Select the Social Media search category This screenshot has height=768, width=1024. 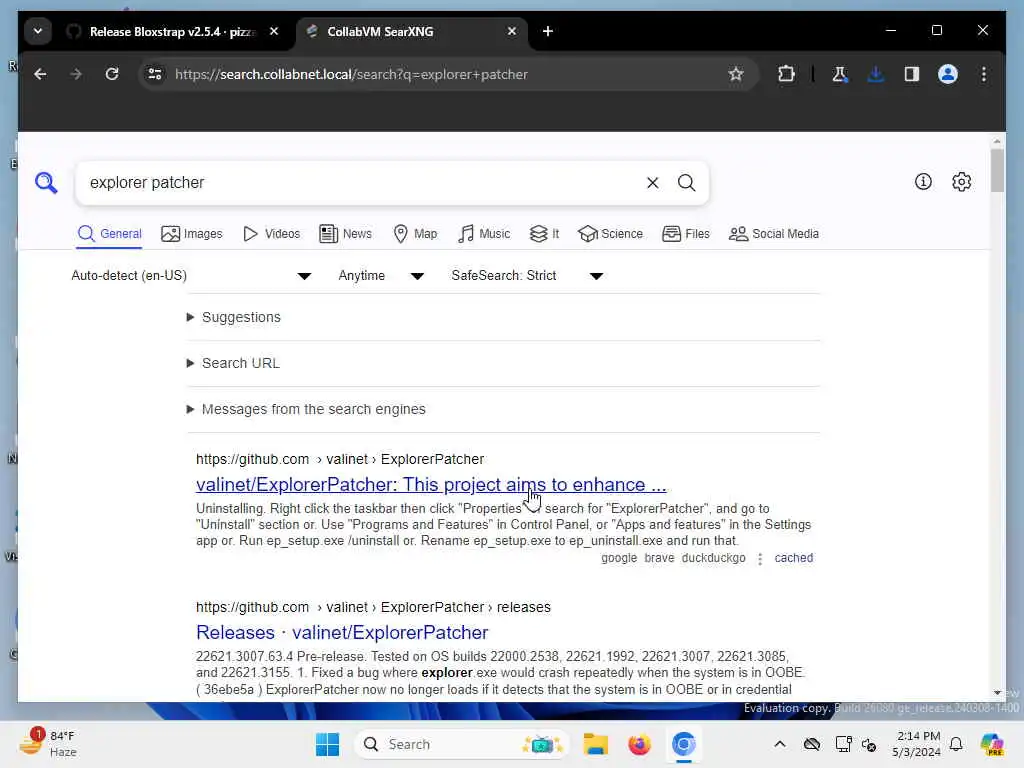[774, 234]
